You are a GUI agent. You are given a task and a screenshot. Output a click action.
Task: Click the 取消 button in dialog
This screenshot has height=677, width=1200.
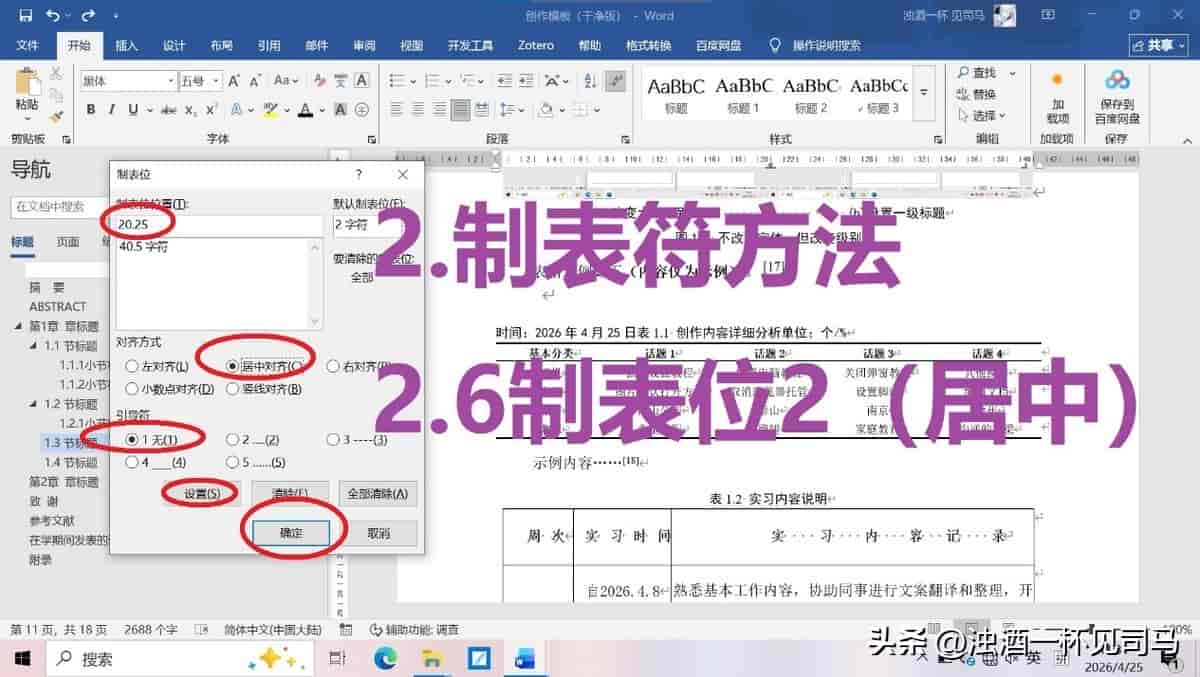pyautogui.click(x=378, y=533)
